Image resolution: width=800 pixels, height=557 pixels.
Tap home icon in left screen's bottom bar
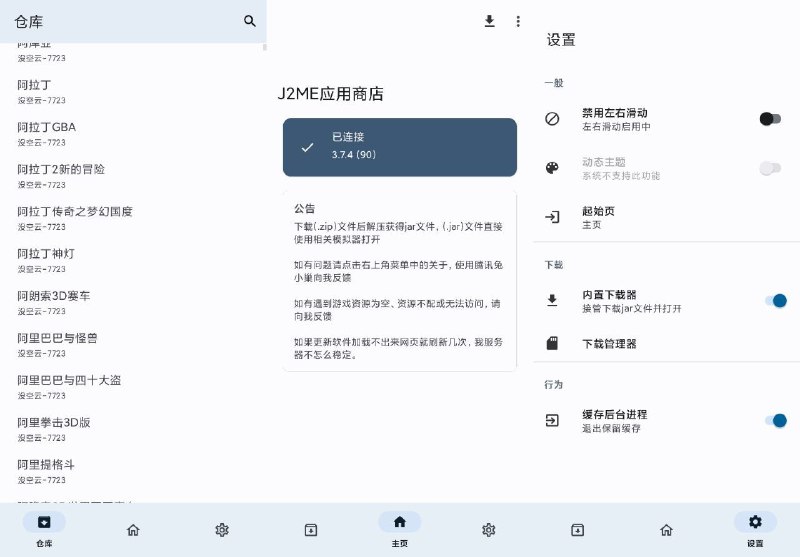pos(133,529)
